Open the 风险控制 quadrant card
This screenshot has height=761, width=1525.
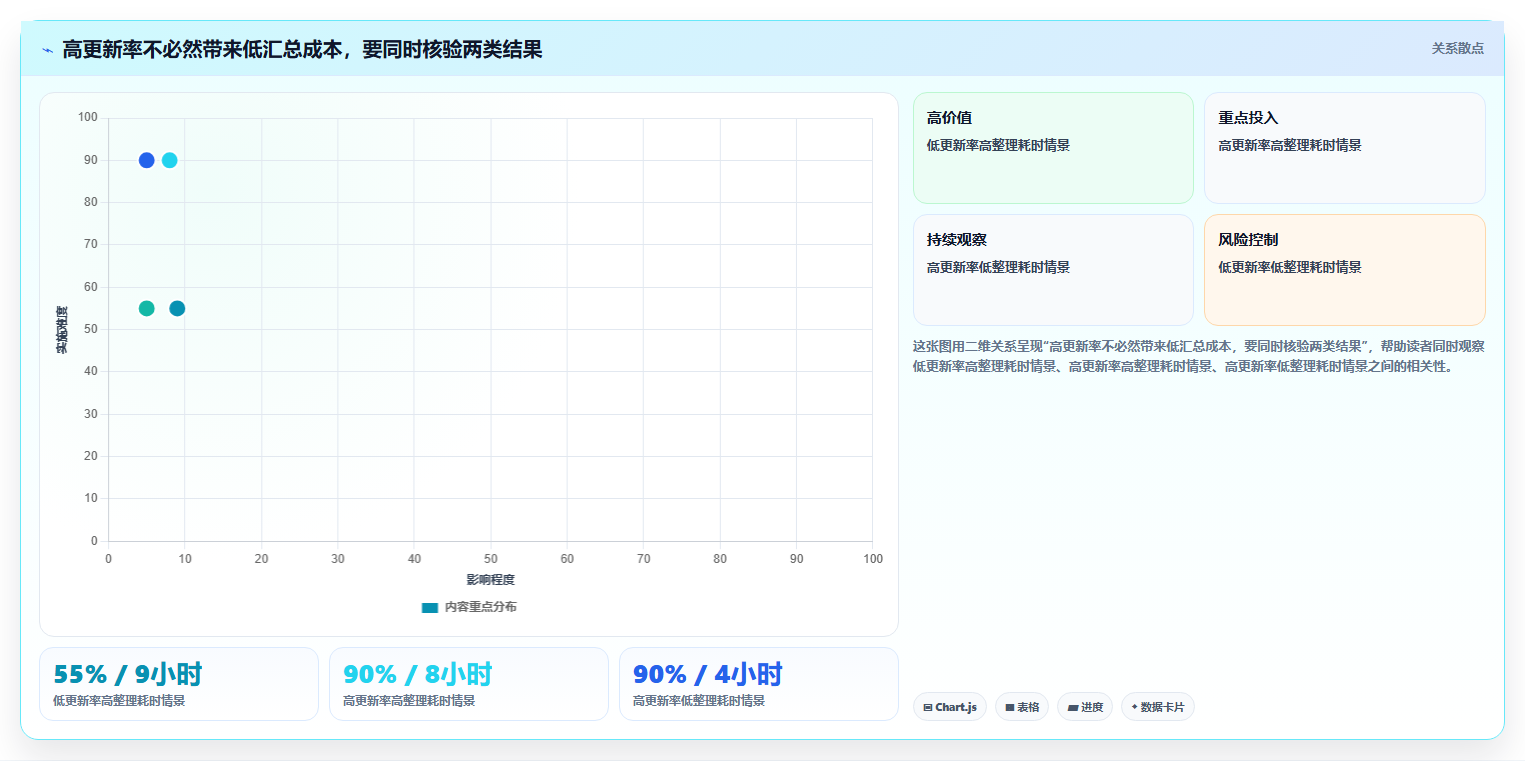1345,270
